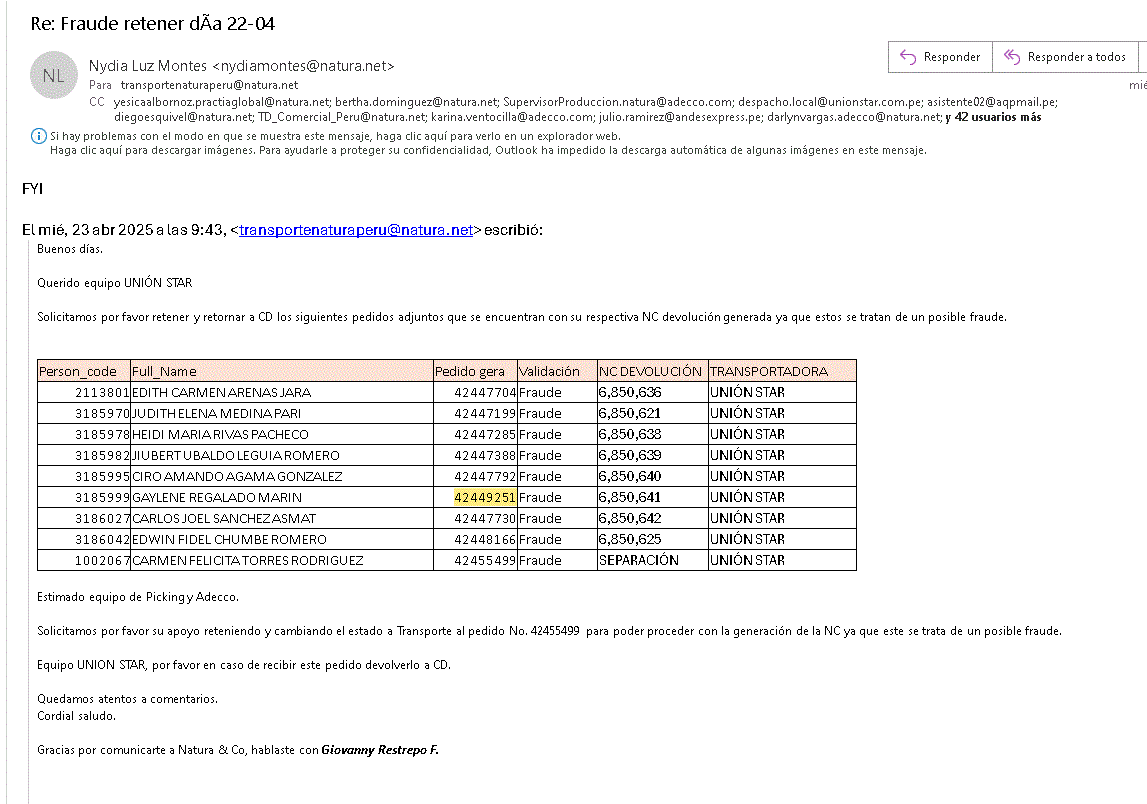This screenshot has width=1147, height=804.
Task: Open the transportenaturaperu@natura.net link in the quoted header
Action: [x=355, y=230]
